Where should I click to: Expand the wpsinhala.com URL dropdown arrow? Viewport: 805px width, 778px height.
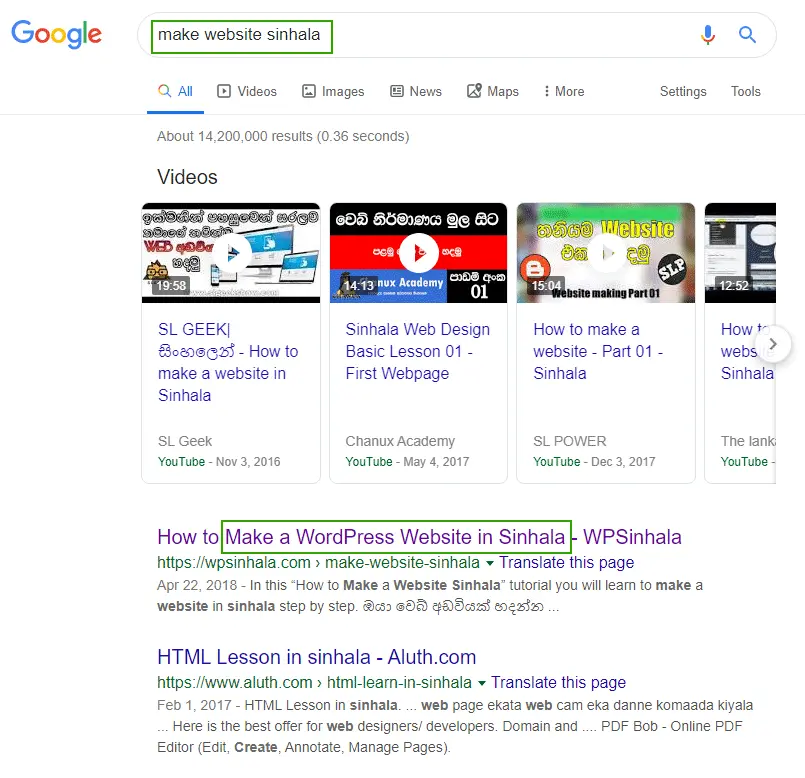pyautogui.click(x=490, y=563)
